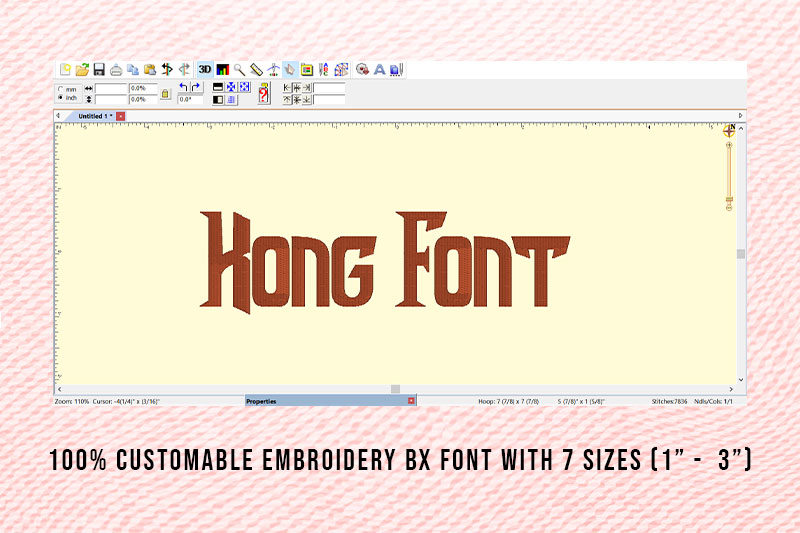Toggle the aspect ratio lock
This screenshot has width=800, height=533.
[x=165, y=94]
